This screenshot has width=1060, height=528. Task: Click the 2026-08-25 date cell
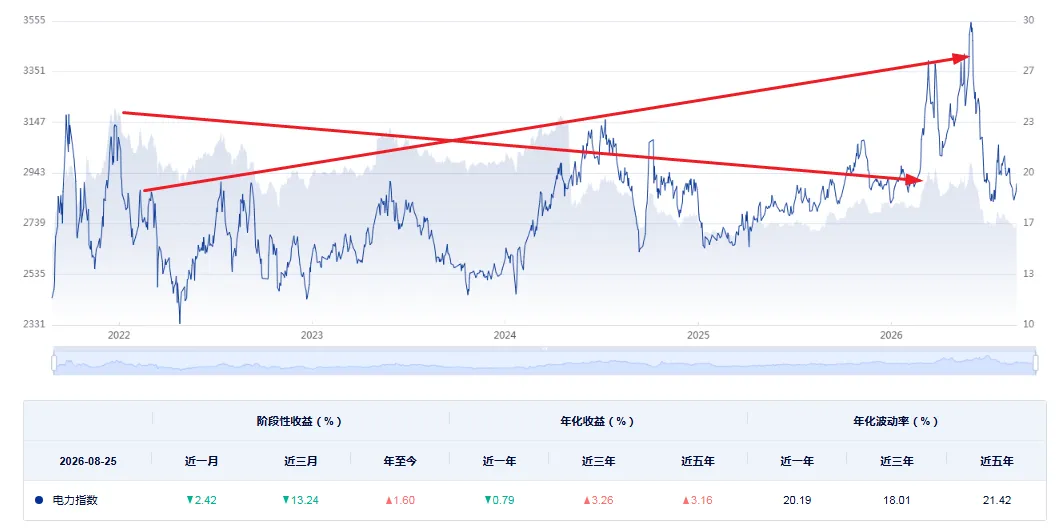[88, 461]
